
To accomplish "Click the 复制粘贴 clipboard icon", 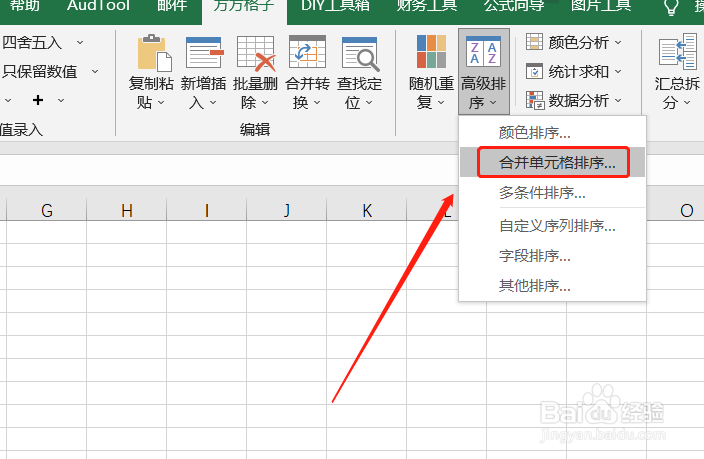I will click(154, 53).
